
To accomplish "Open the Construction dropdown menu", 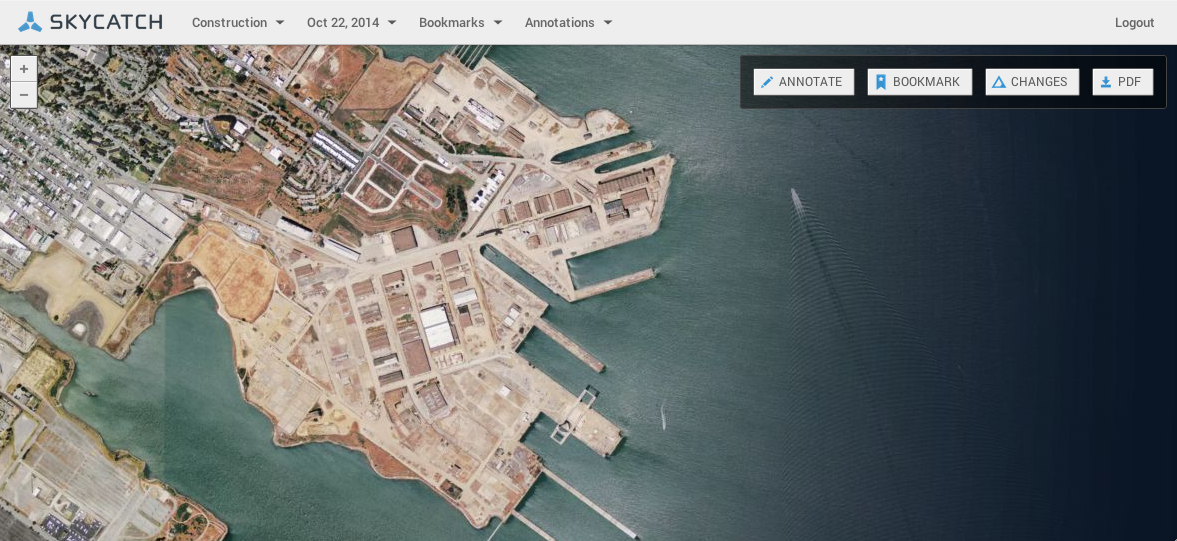I will [238, 23].
